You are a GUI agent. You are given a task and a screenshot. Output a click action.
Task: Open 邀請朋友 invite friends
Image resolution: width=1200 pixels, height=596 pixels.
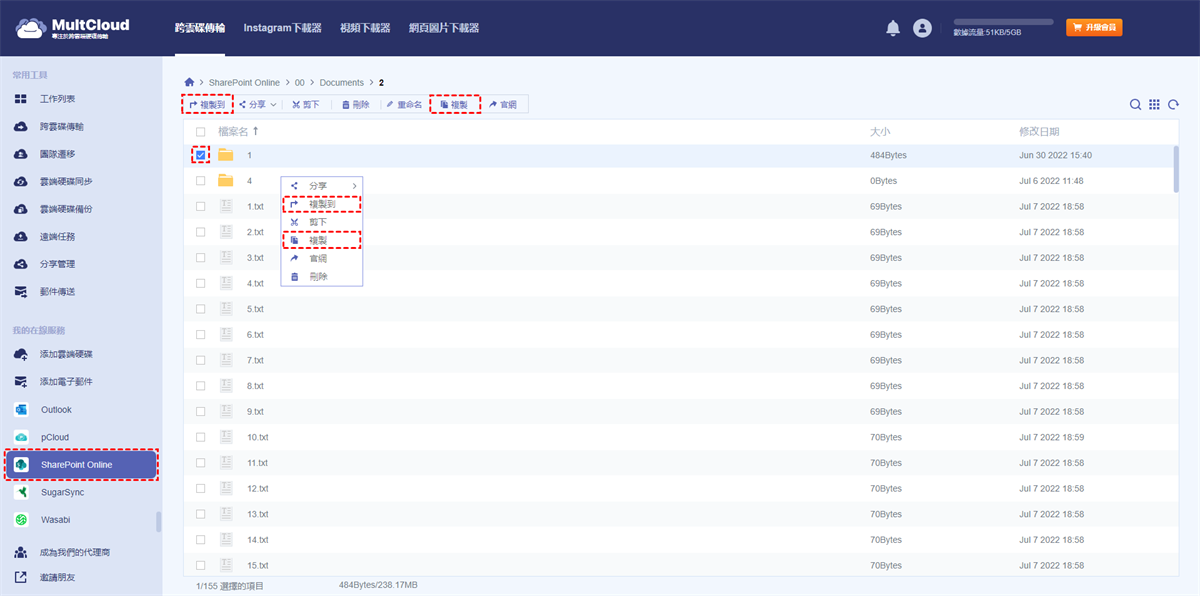[57, 577]
